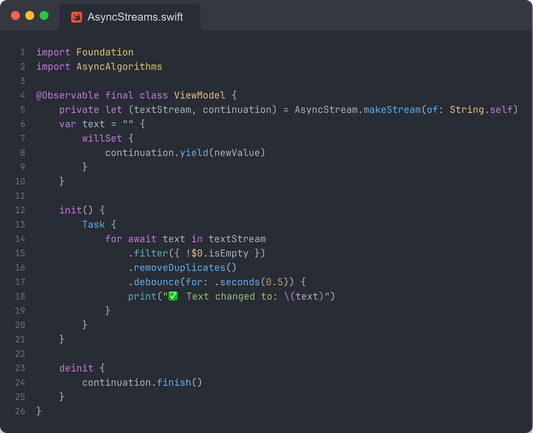
Task: Click "AsyncAlgorithms" import name
Action: pyautogui.click(x=119, y=67)
